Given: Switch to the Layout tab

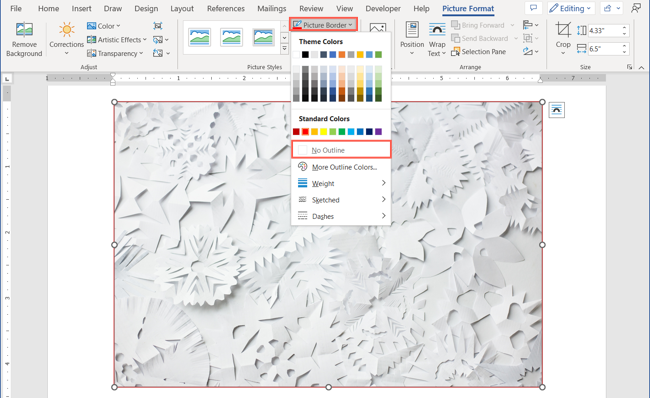Looking at the screenshot, I should 182,8.
